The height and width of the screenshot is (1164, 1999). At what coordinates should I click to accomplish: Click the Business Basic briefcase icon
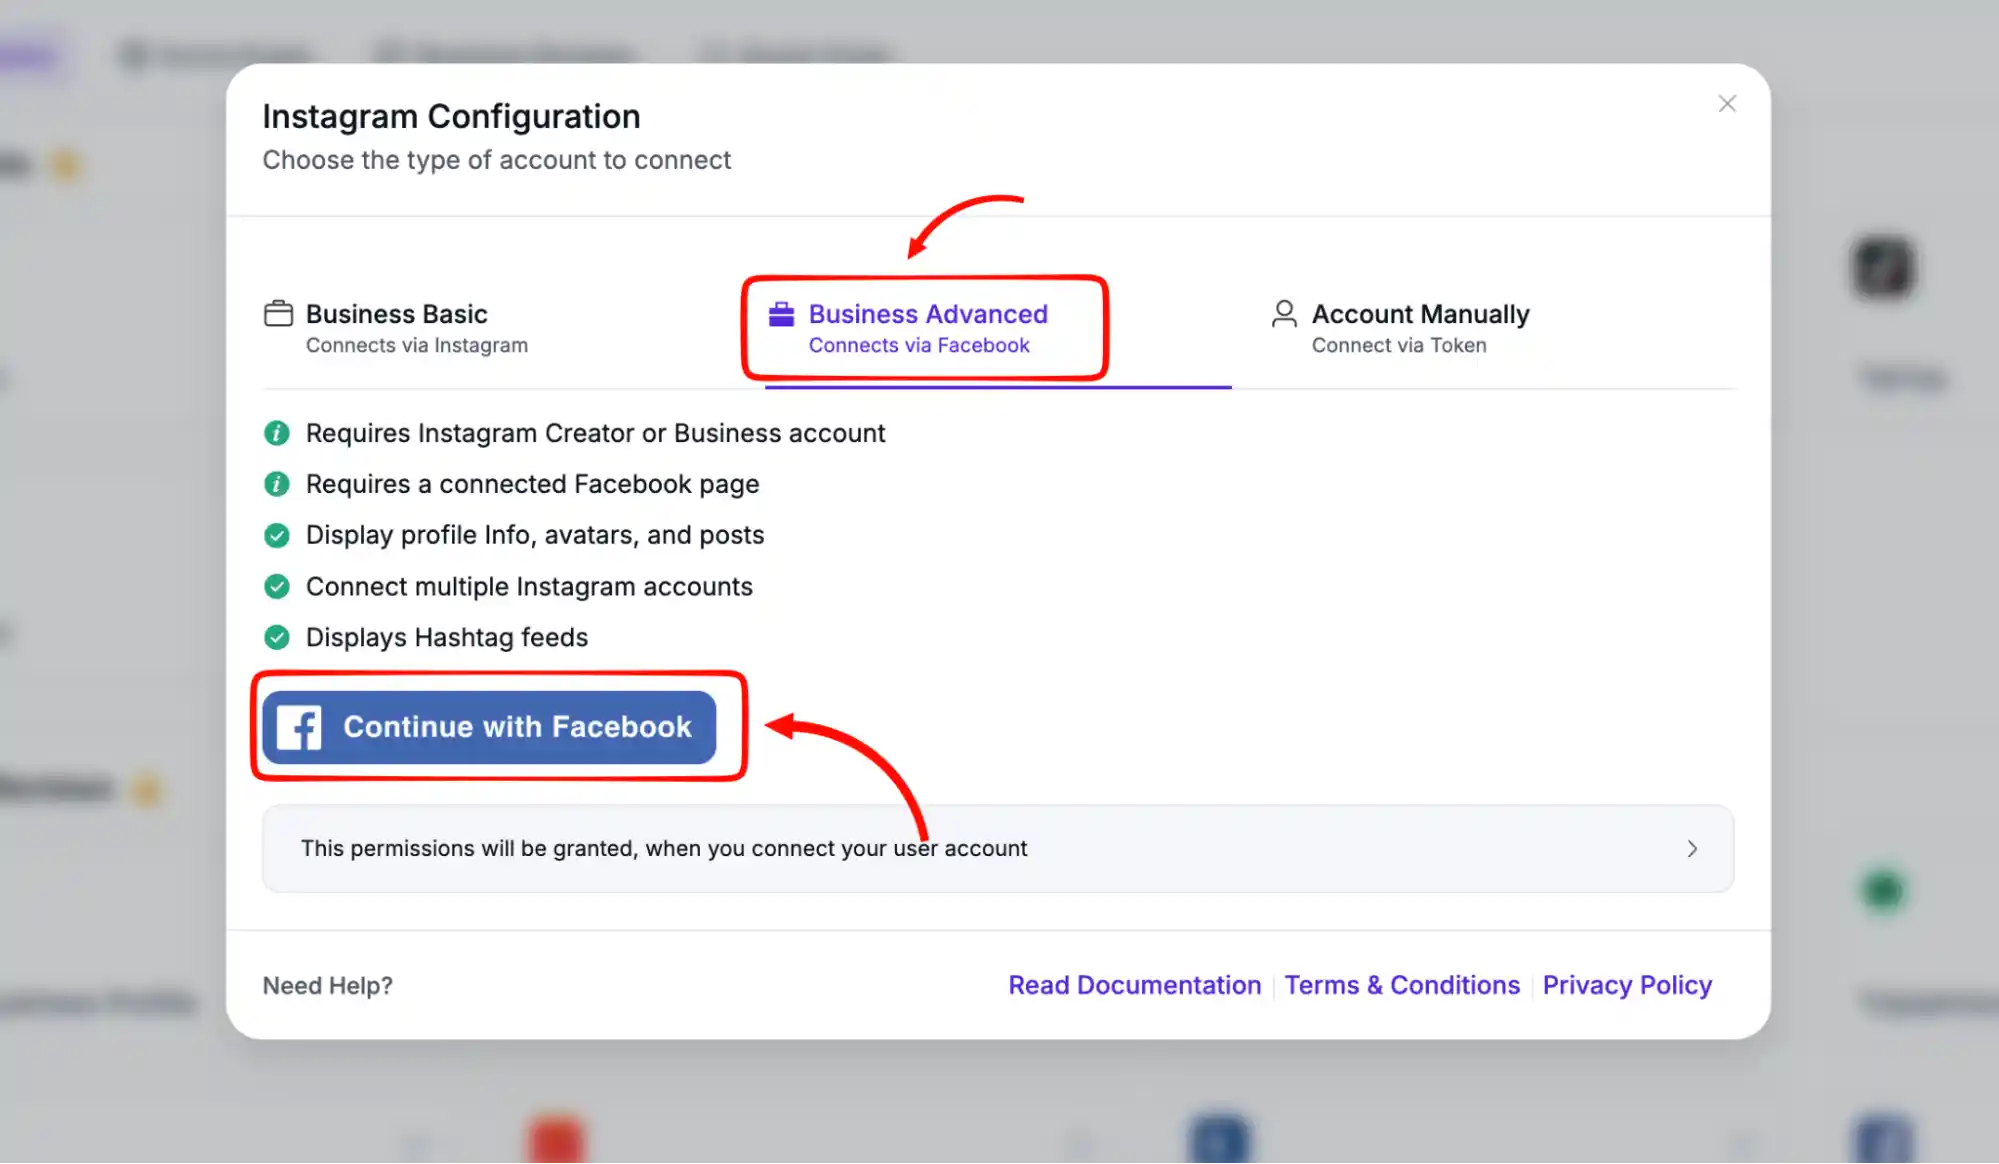click(x=278, y=314)
